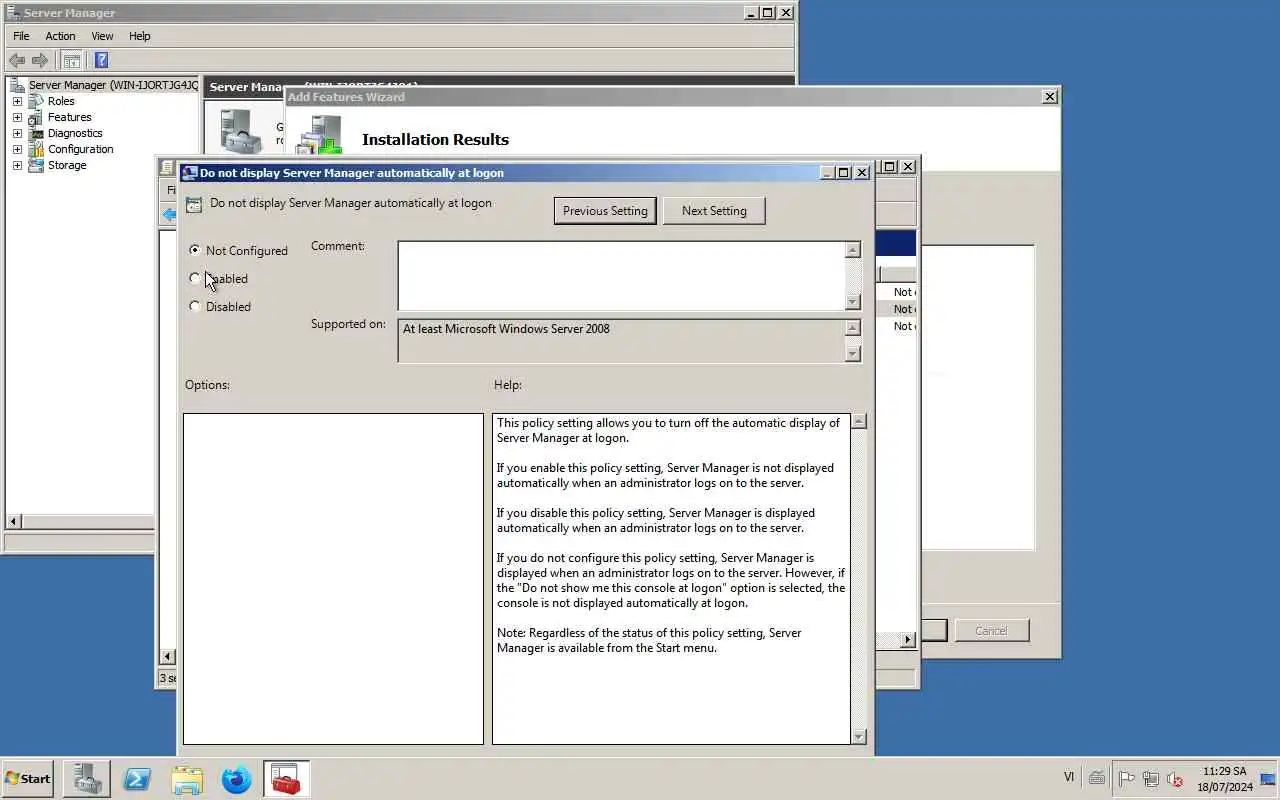1280x800 pixels.
Task: Expand the Diagnostics tree node
Action: [17, 133]
